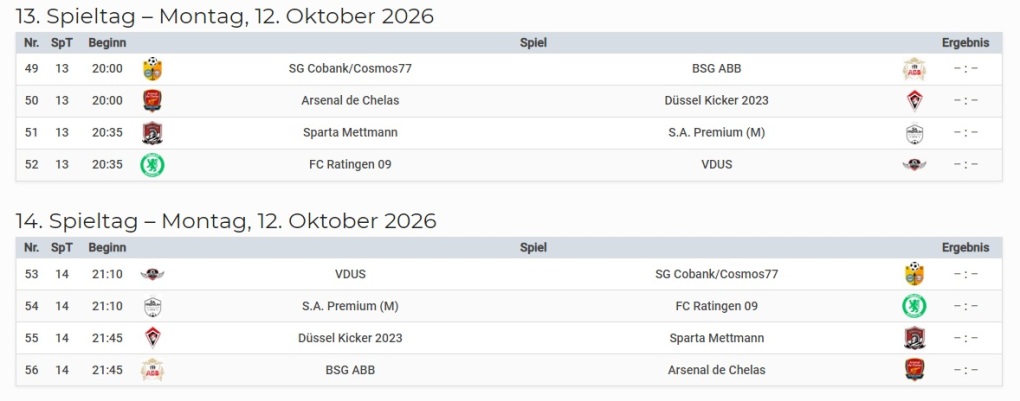Click FC Ratingen 09 logo in match 52
1020x401 pixels.
click(x=152, y=165)
